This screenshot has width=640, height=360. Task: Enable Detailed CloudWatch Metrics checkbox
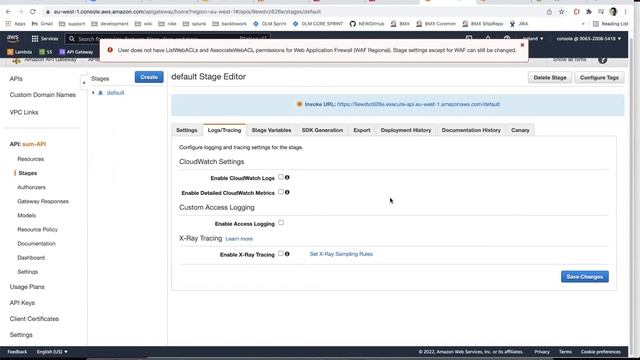pyautogui.click(x=281, y=192)
